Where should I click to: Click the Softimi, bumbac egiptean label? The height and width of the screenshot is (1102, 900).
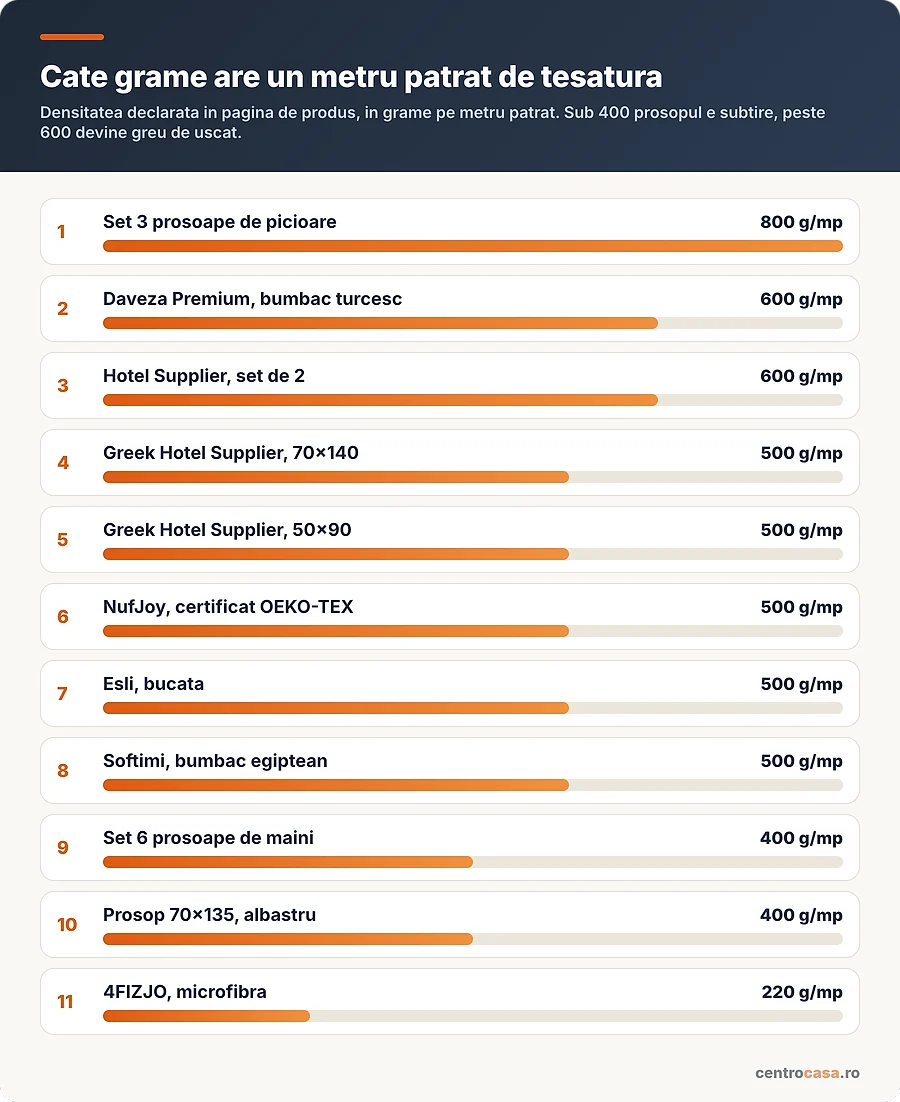click(x=215, y=761)
